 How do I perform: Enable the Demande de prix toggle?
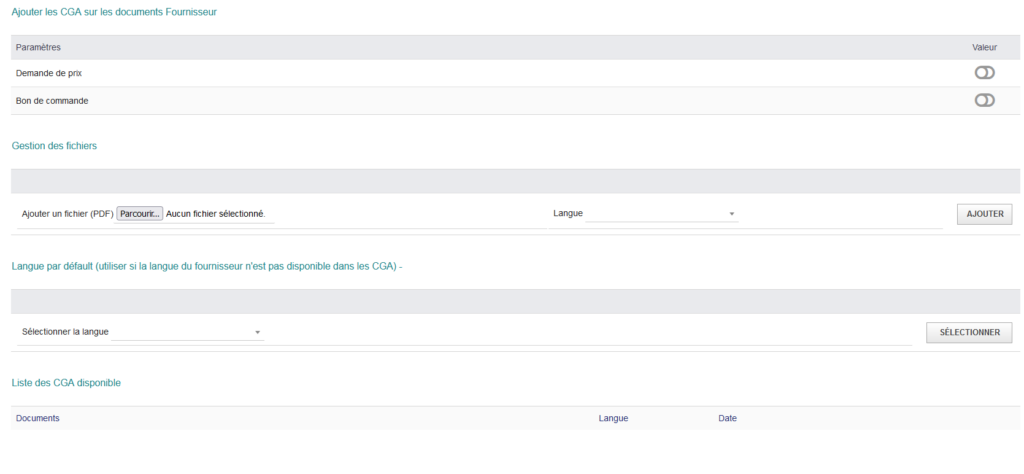[984, 73]
